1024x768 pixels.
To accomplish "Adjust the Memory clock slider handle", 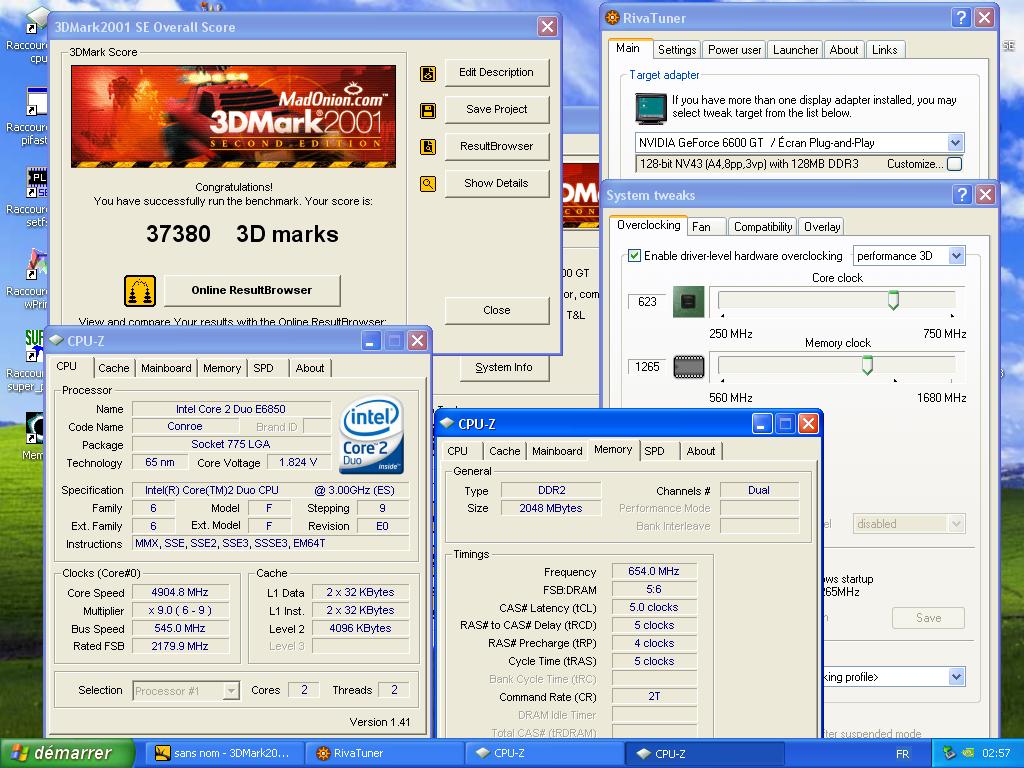I will 867,365.
